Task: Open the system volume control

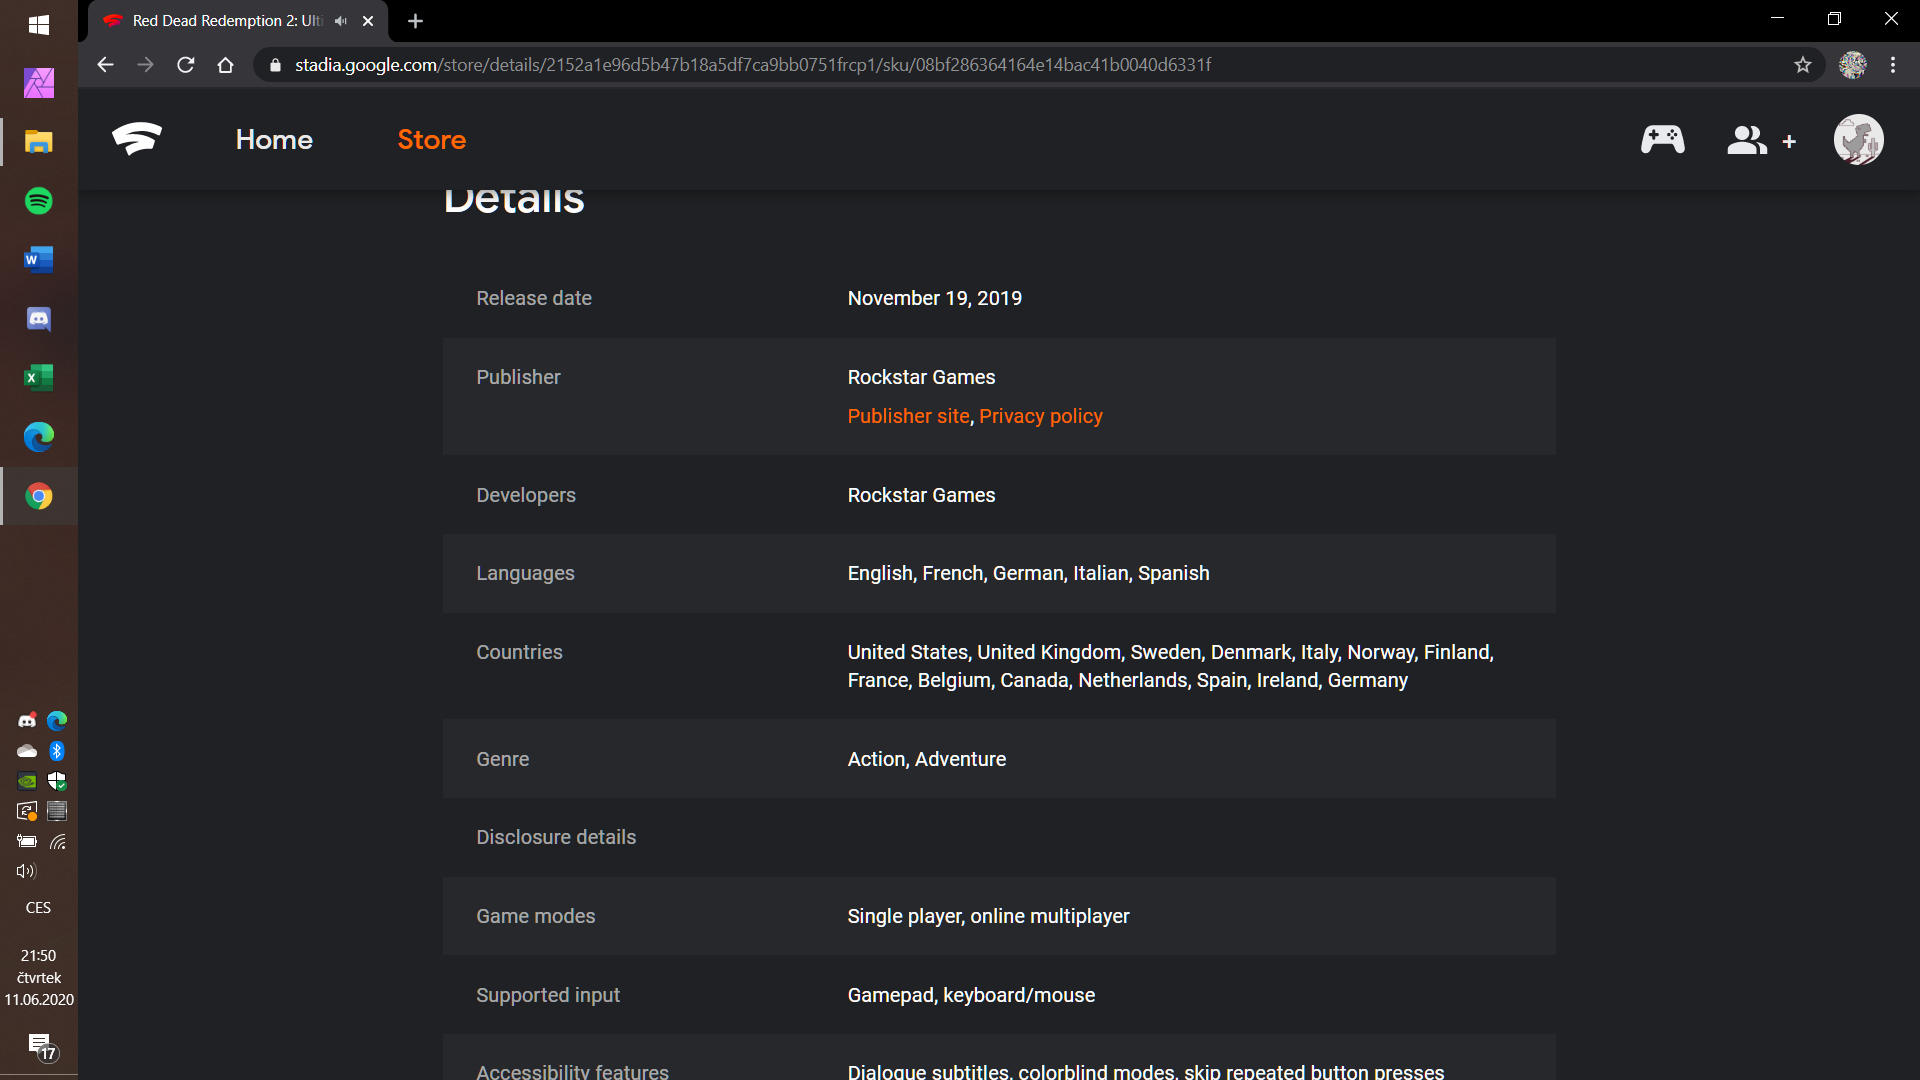Action: [x=26, y=871]
